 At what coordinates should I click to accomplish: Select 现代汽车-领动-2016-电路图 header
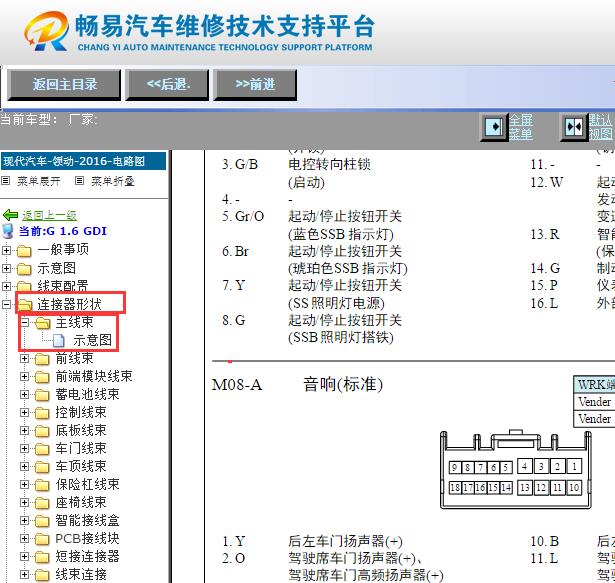pyautogui.click(x=83, y=161)
